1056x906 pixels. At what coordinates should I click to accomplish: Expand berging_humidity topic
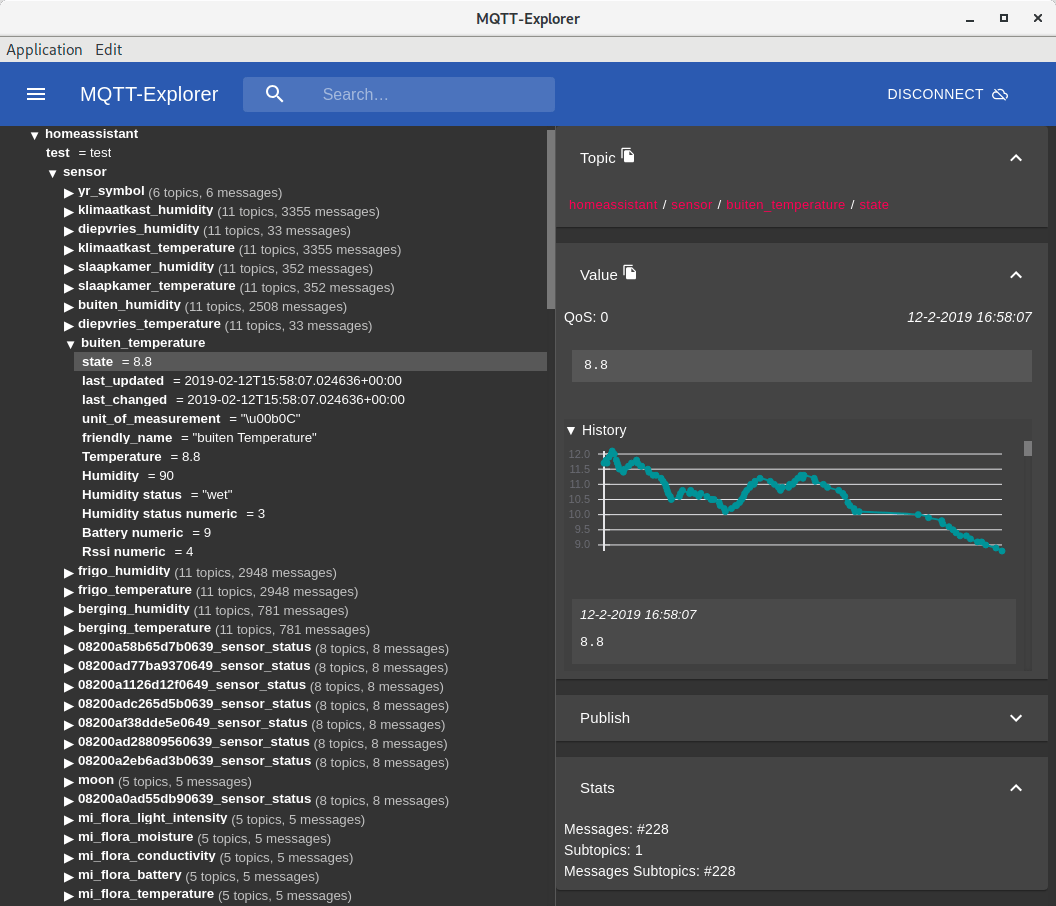(69, 610)
